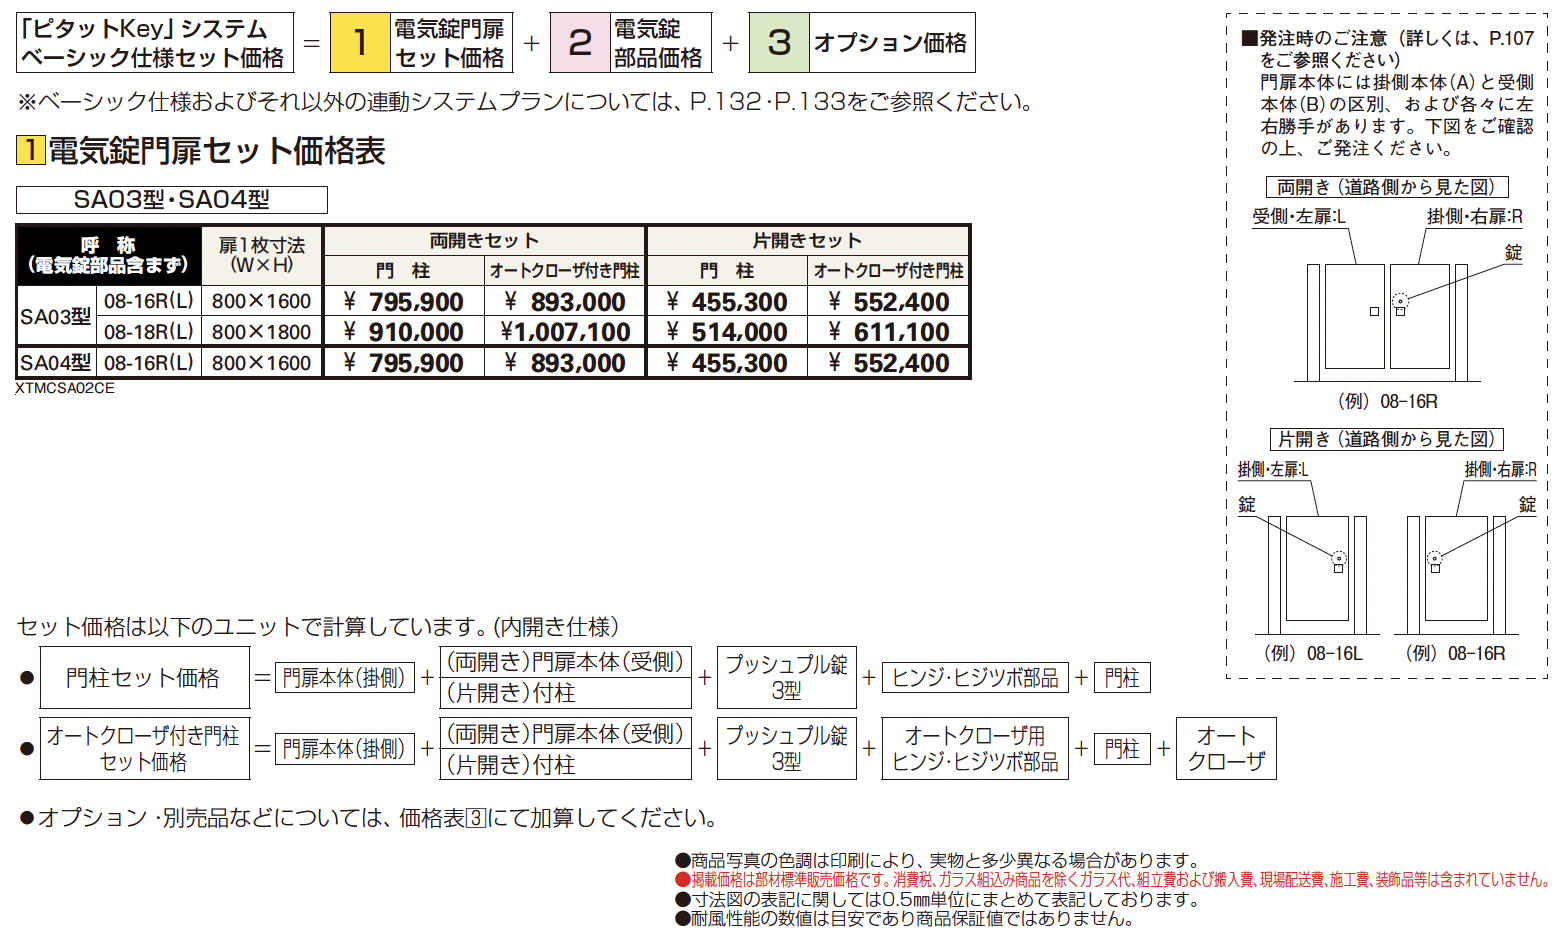The height and width of the screenshot is (938, 1560).
Task: Click the yellow number 1 box
Action: pos(360,42)
